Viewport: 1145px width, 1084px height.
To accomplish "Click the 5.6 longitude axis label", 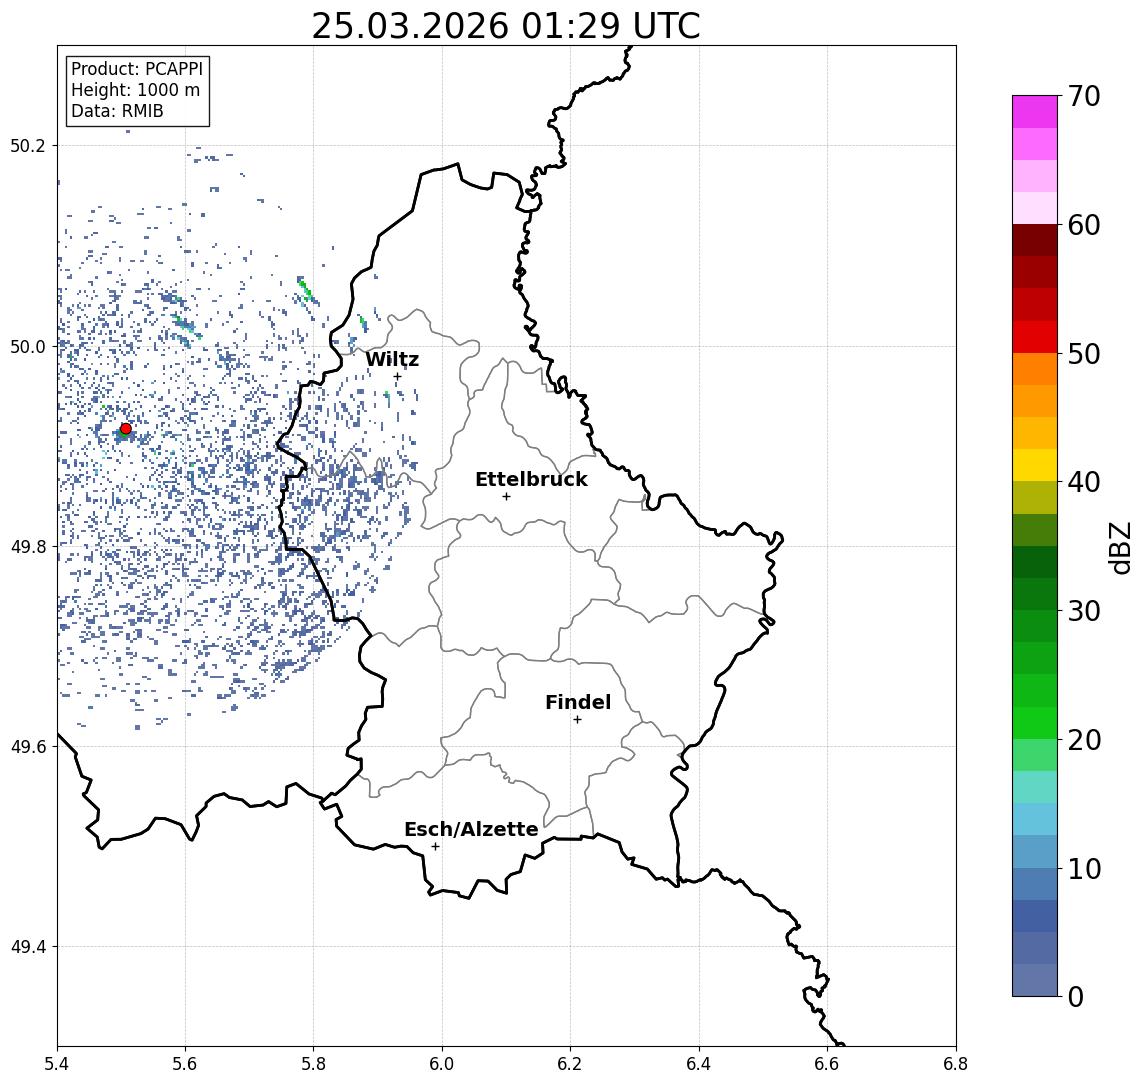I will [x=185, y=1064].
